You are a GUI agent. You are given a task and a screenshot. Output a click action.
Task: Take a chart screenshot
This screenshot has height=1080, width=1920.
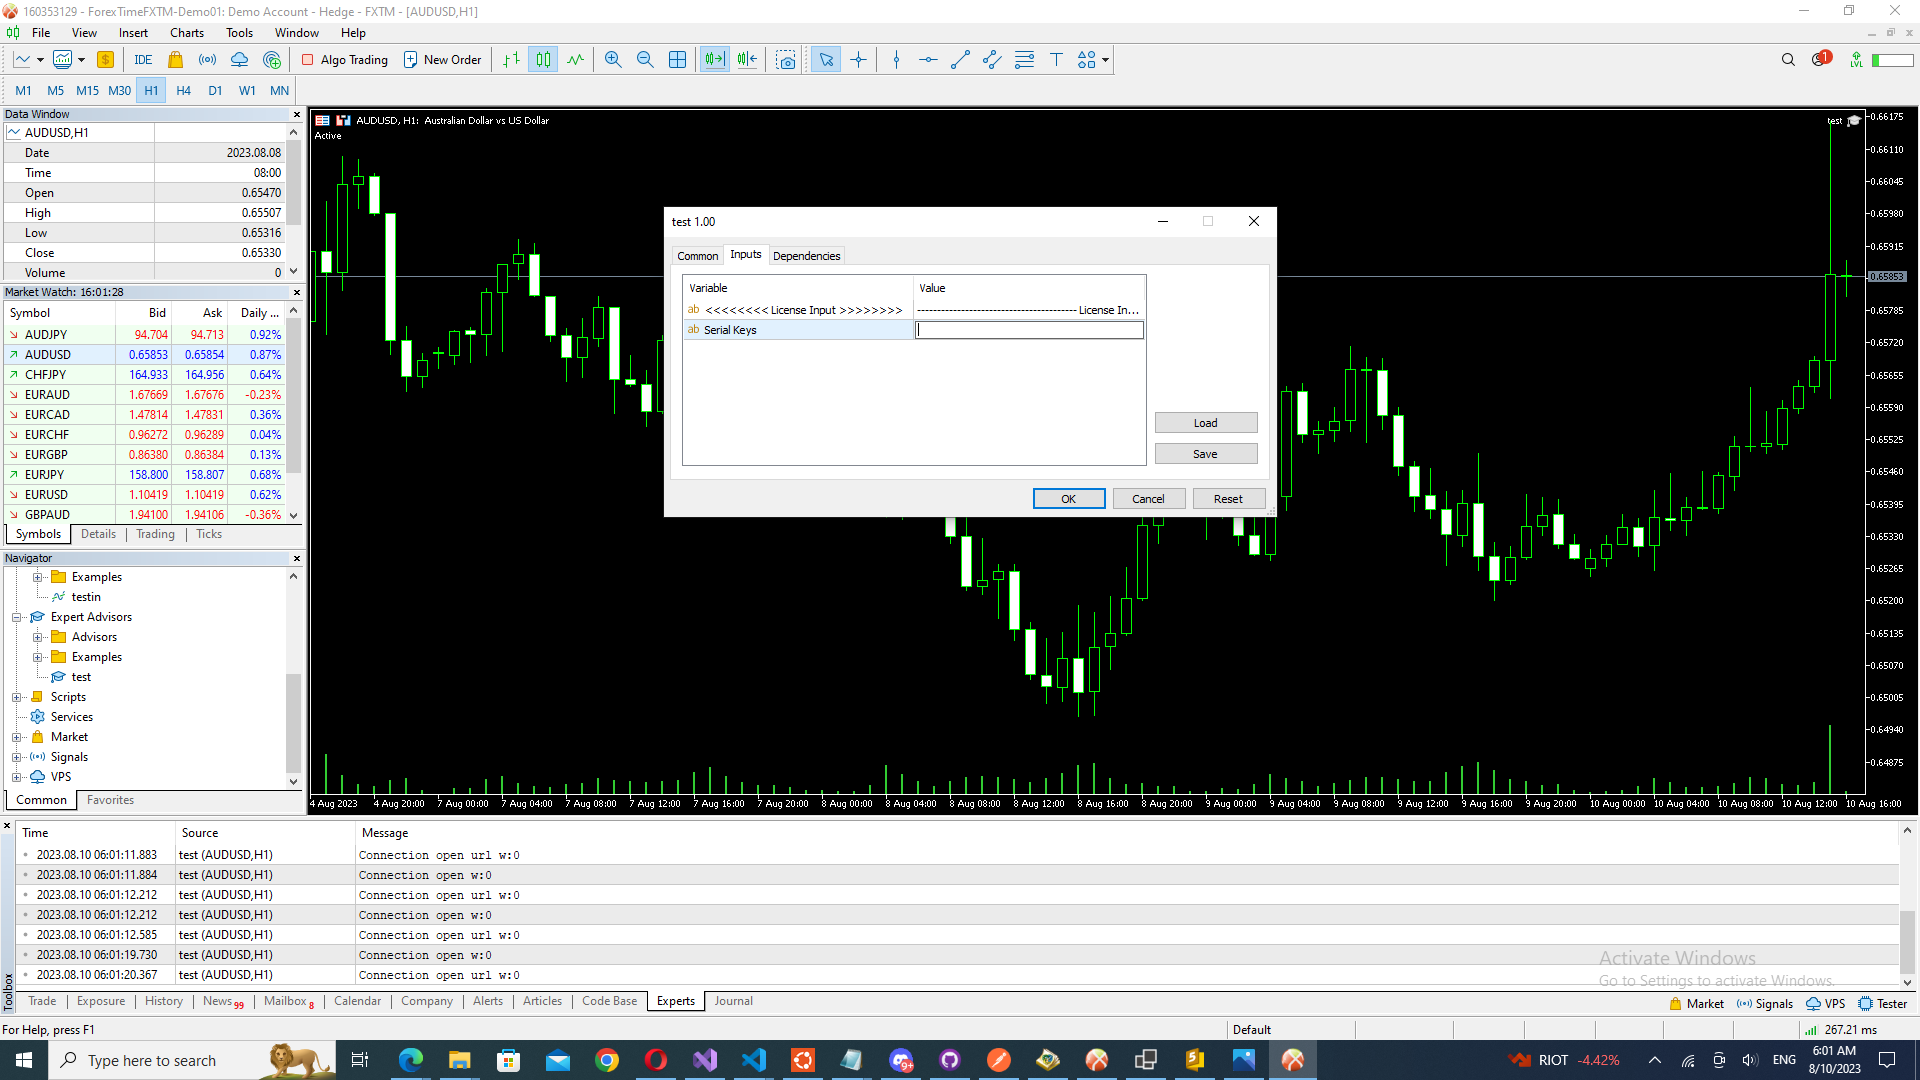[786, 60]
